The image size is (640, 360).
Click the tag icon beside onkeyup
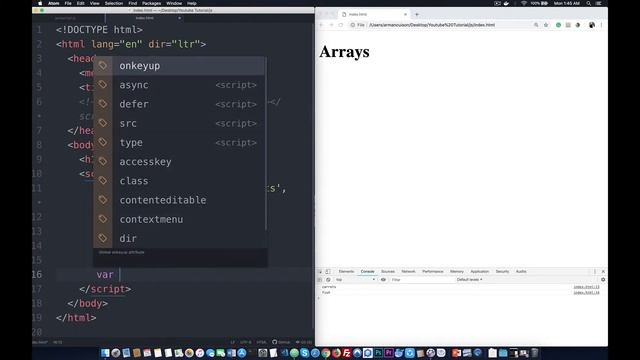(102, 66)
